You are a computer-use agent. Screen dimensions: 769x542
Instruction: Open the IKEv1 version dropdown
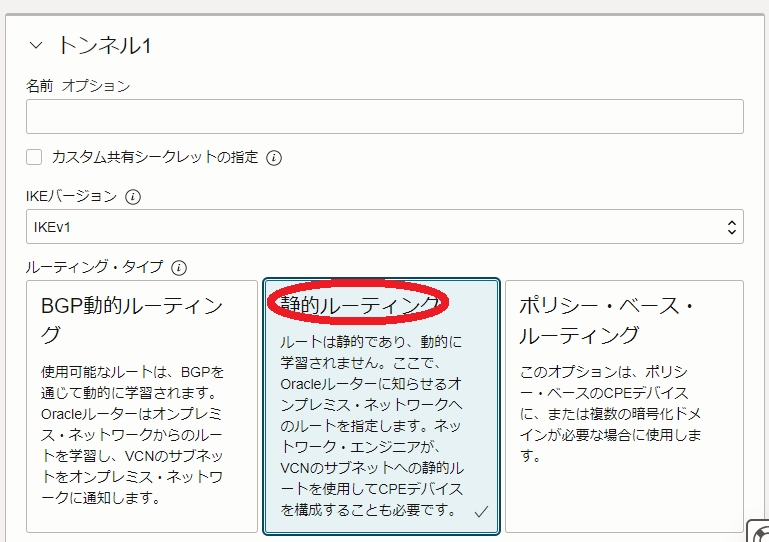[x=384, y=227]
